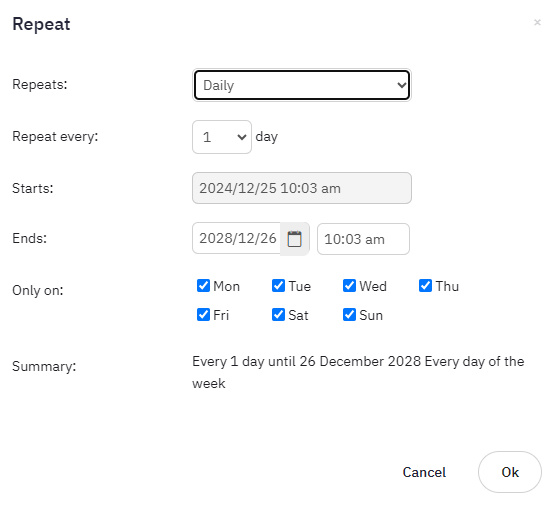
Task: Toggle the Tue checkbox
Action: [278, 286]
